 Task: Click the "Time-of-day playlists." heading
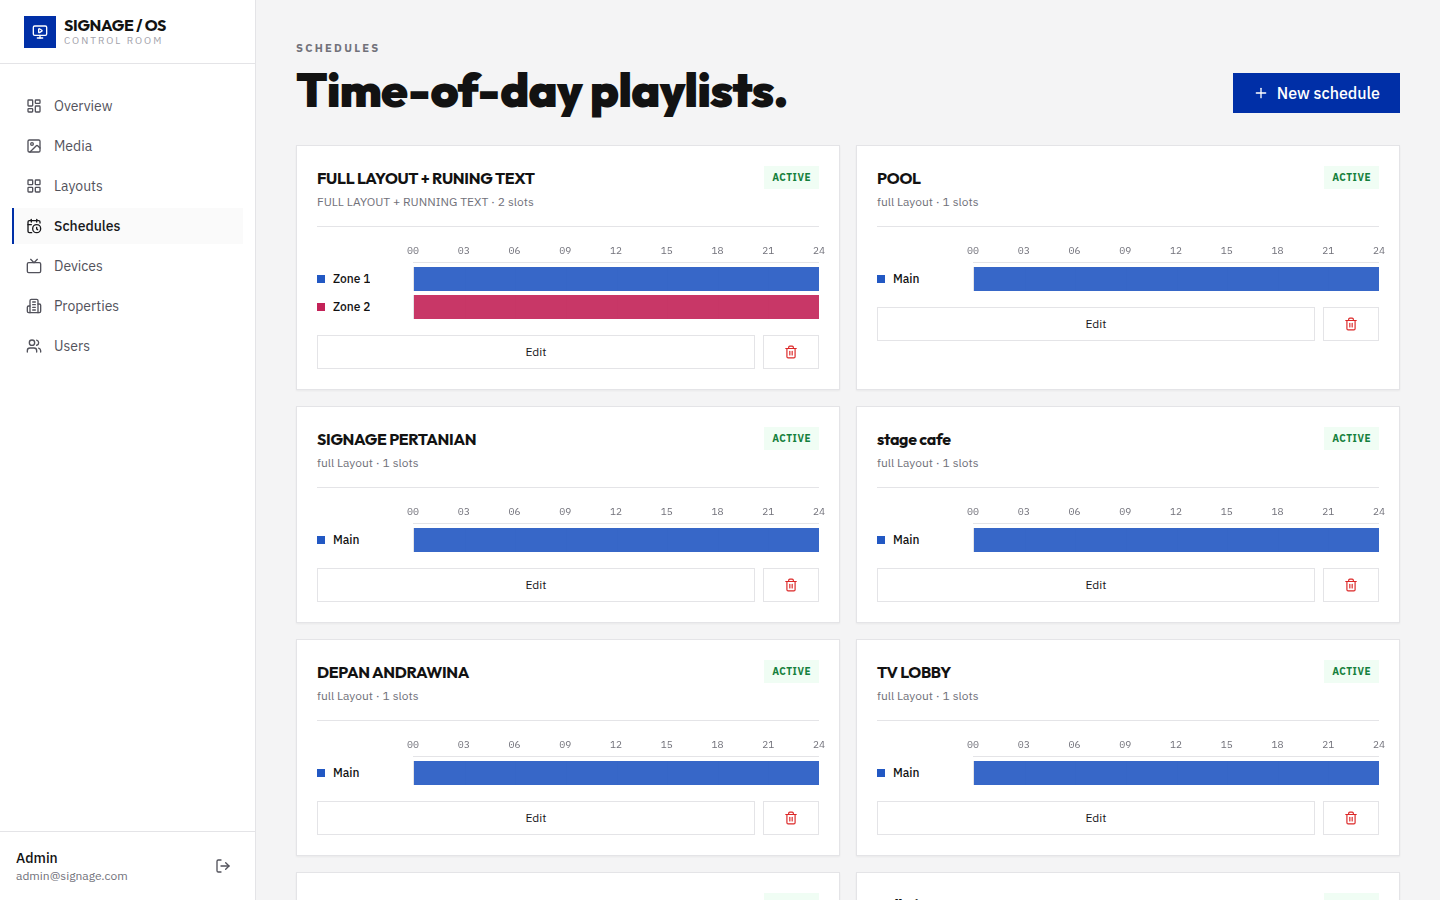(x=542, y=92)
